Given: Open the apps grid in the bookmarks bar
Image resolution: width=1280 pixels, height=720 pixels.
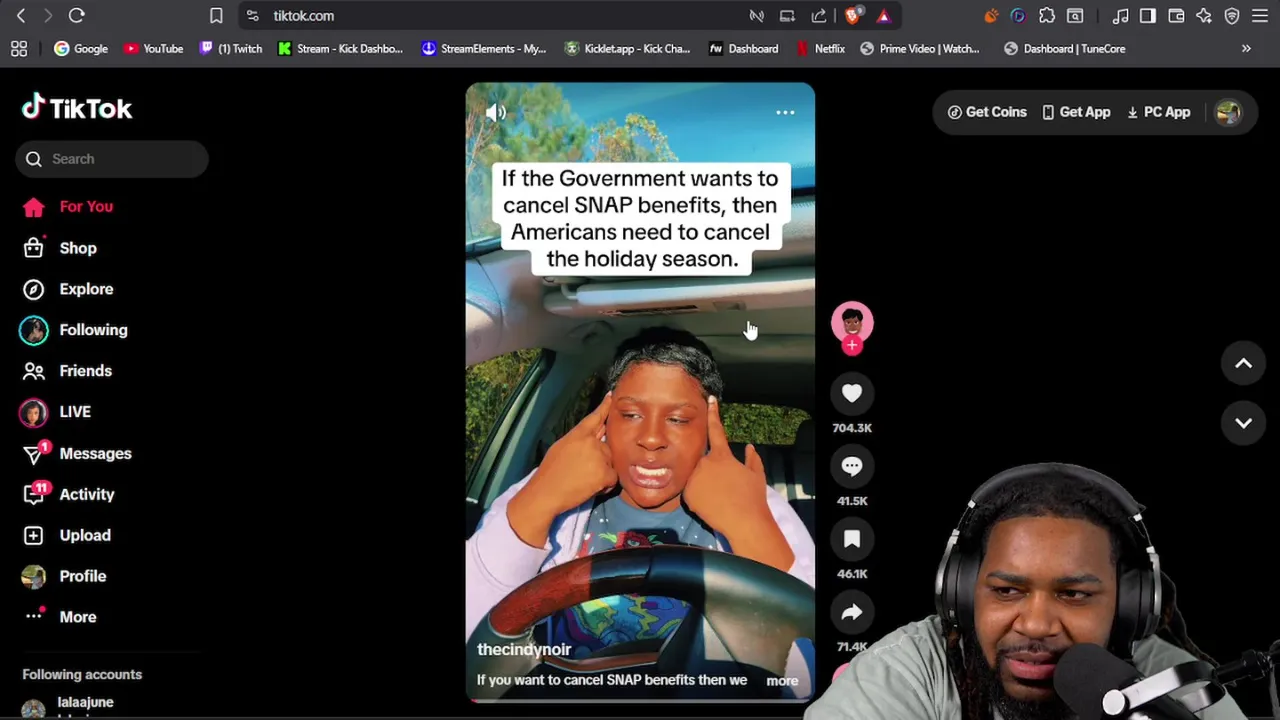Looking at the screenshot, I should click(x=19, y=48).
